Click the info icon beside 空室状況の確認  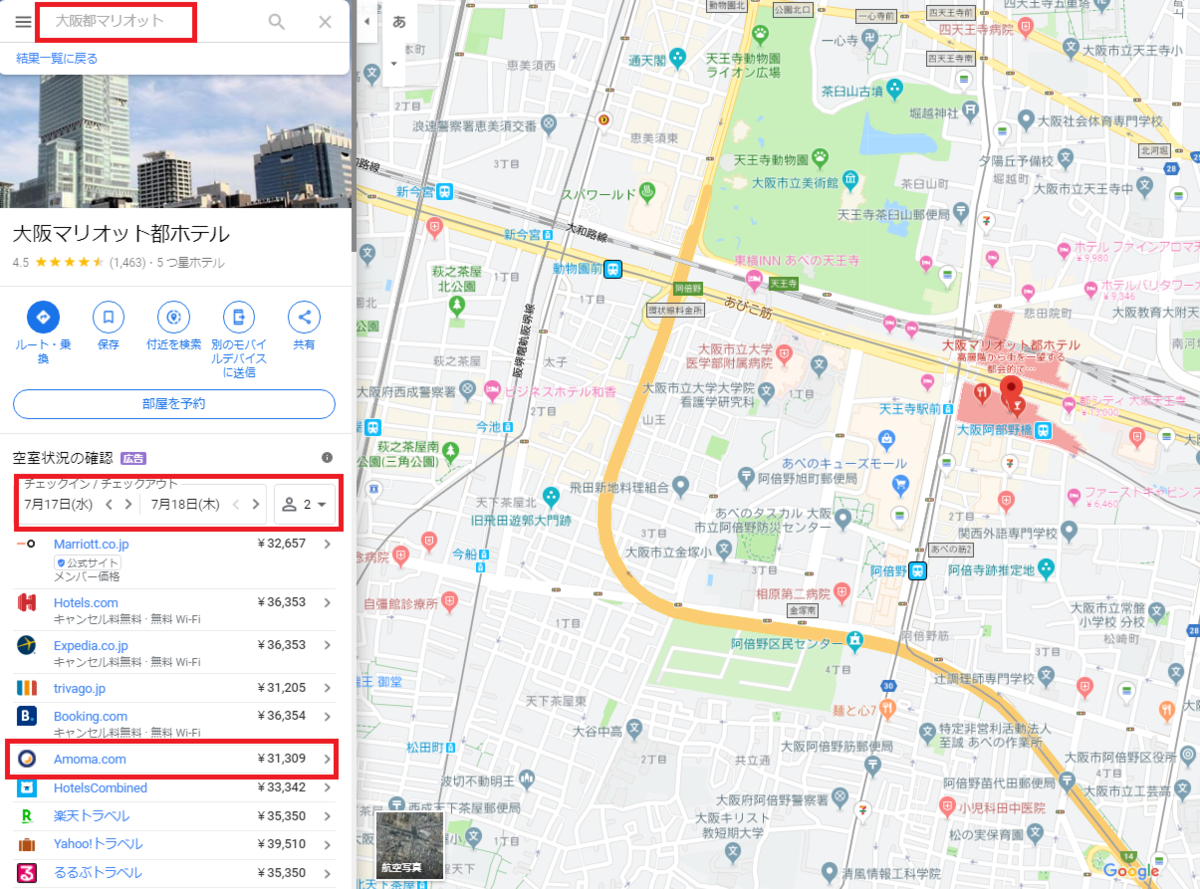tap(327, 457)
